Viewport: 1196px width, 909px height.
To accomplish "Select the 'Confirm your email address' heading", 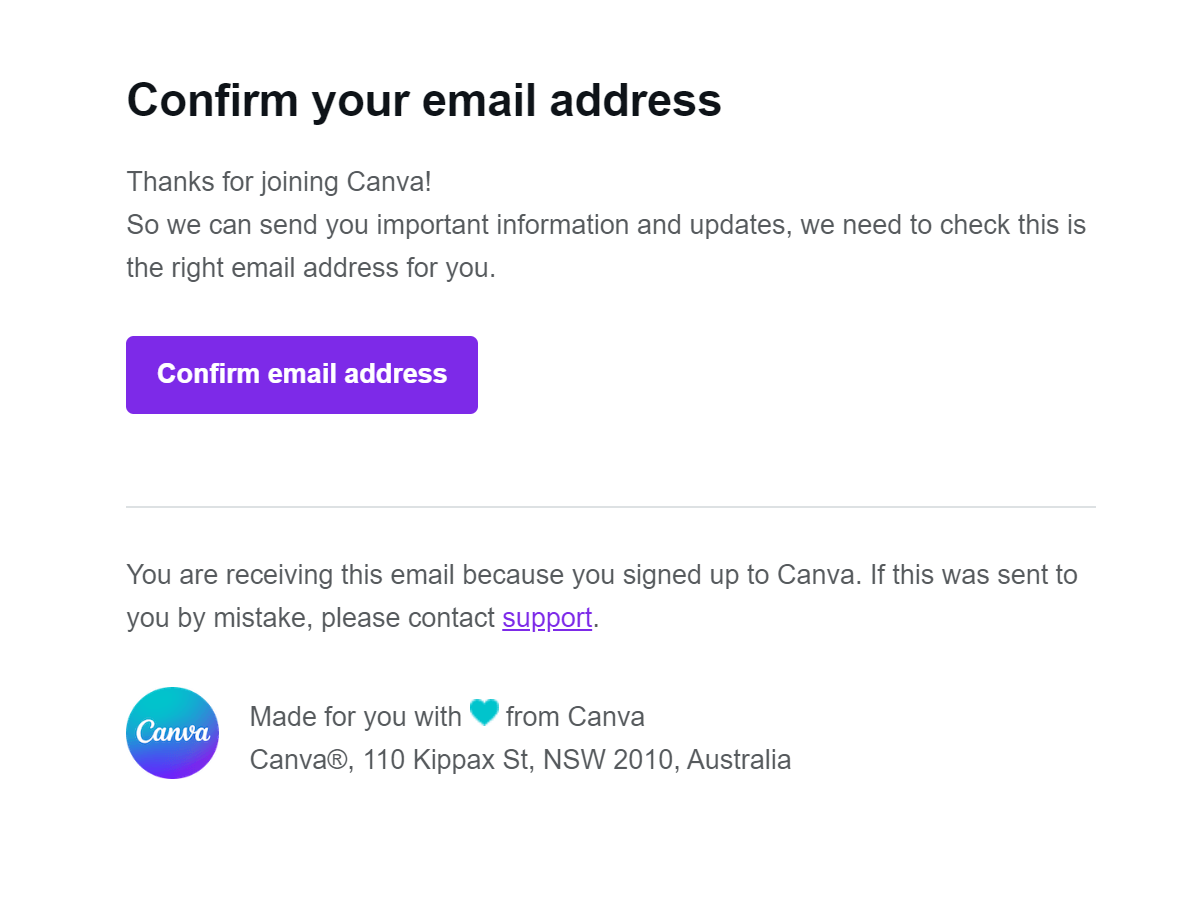I will point(423,100).
